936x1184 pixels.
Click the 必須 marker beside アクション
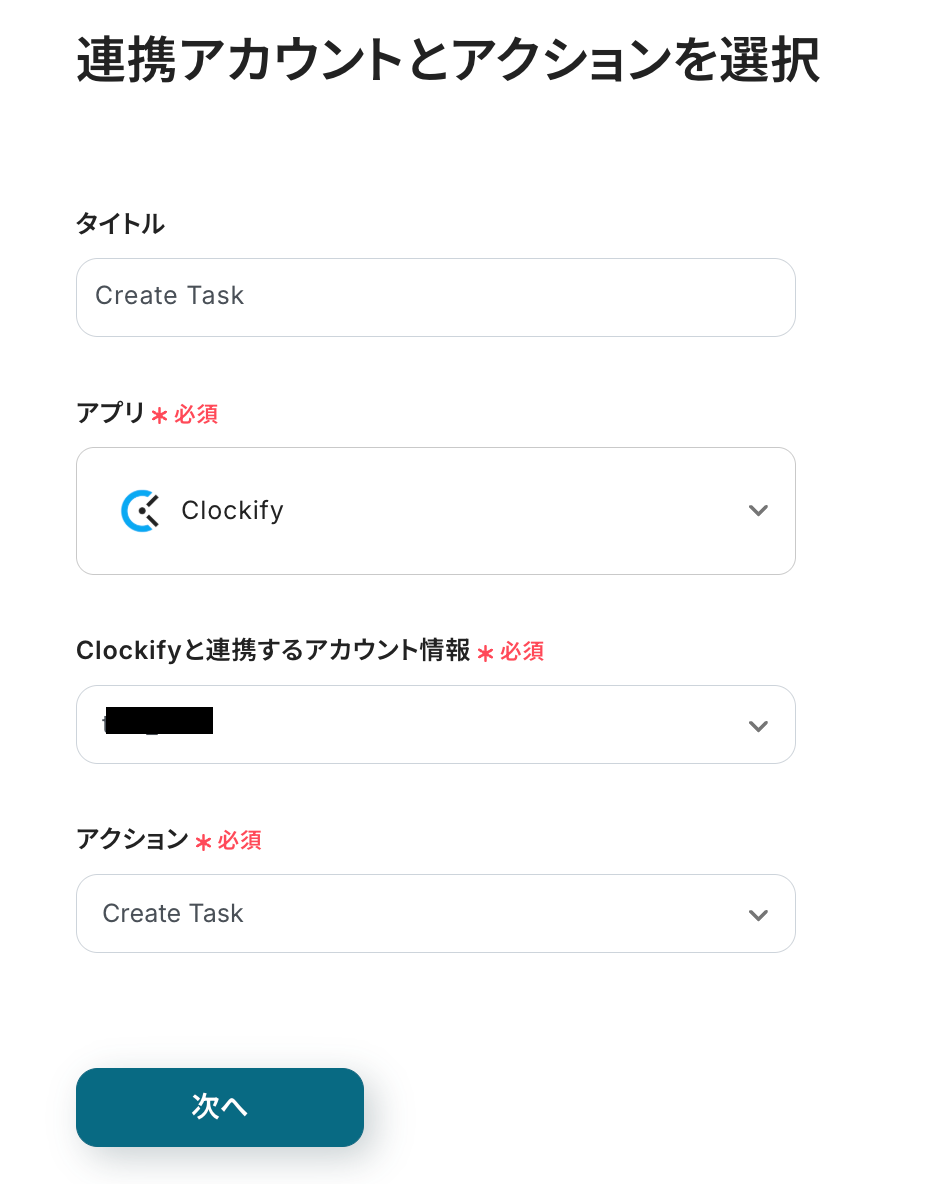240,841
